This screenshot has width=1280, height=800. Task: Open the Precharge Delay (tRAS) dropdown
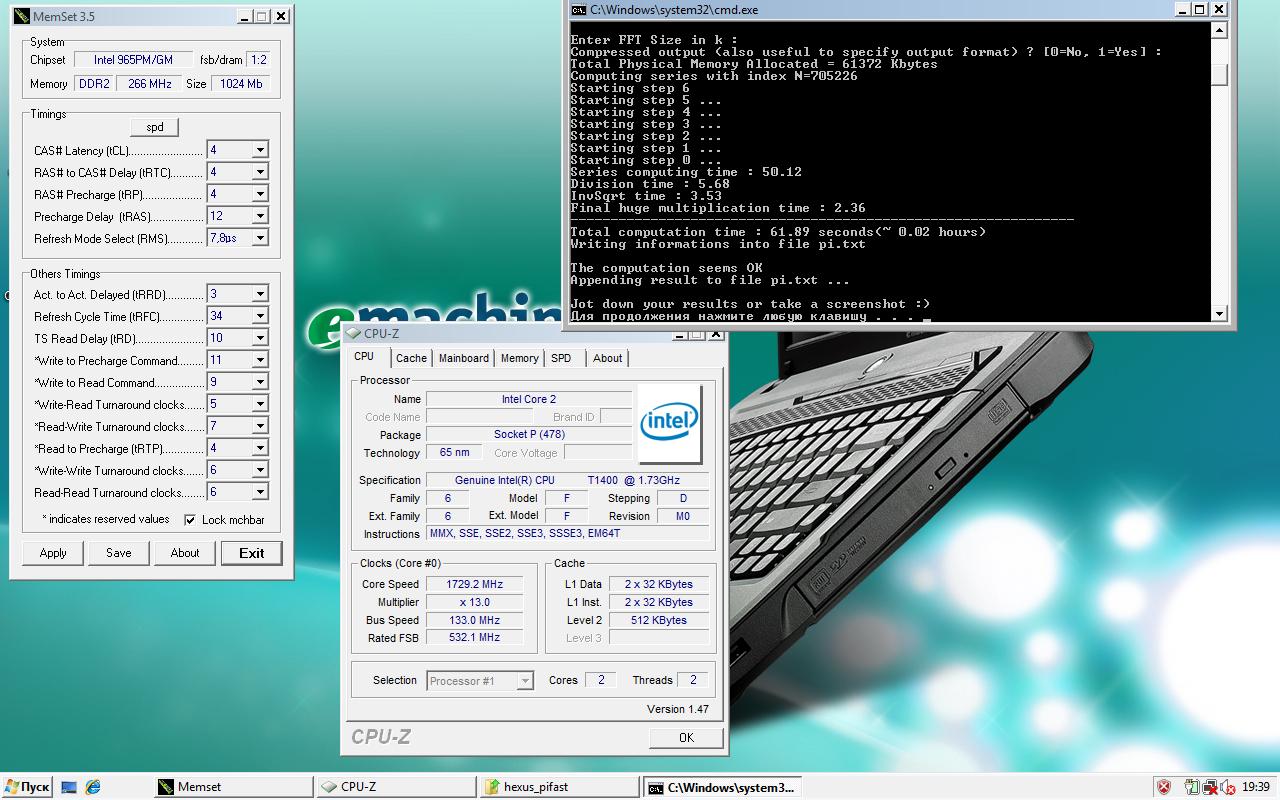tap(260, 216)
